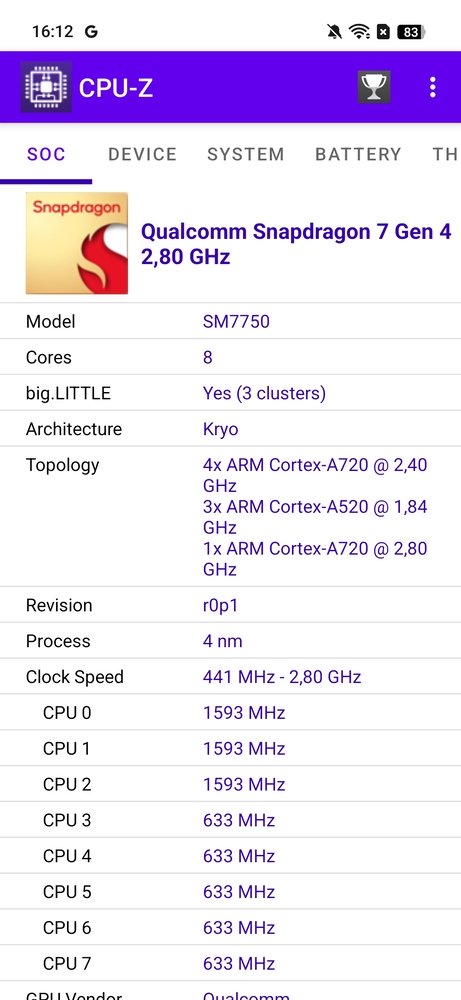Switch to the DEVICE tab
The height and width of the screenshot is (1000, 461).
[142, 154]
